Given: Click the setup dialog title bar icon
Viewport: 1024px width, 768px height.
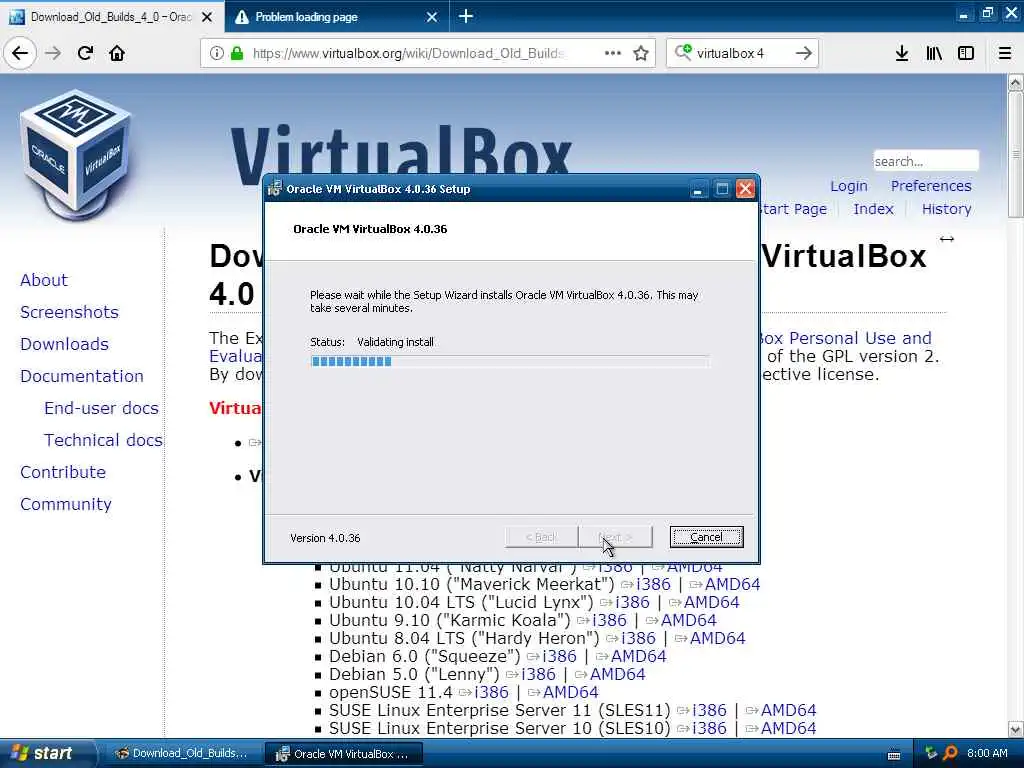Looking at the screenshot, I should [275, 188].
